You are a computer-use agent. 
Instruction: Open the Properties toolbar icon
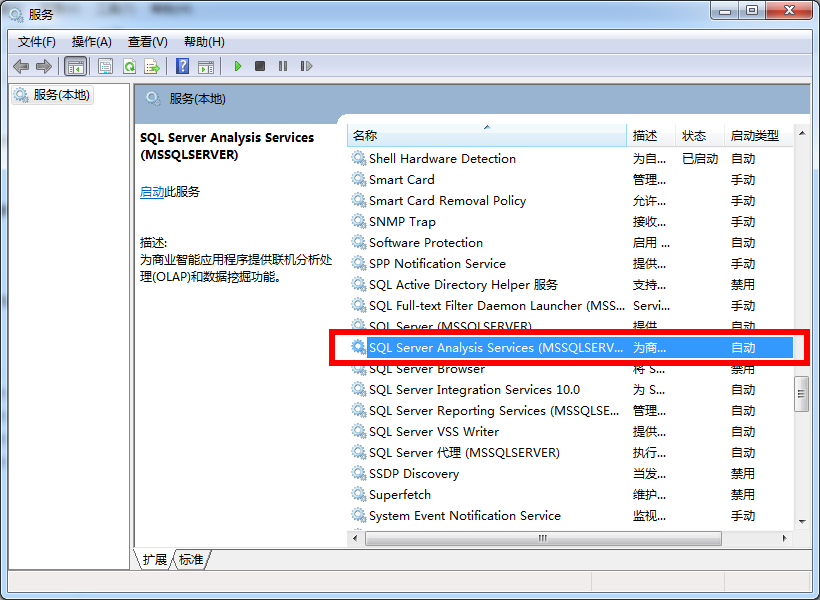click(106, 66)
